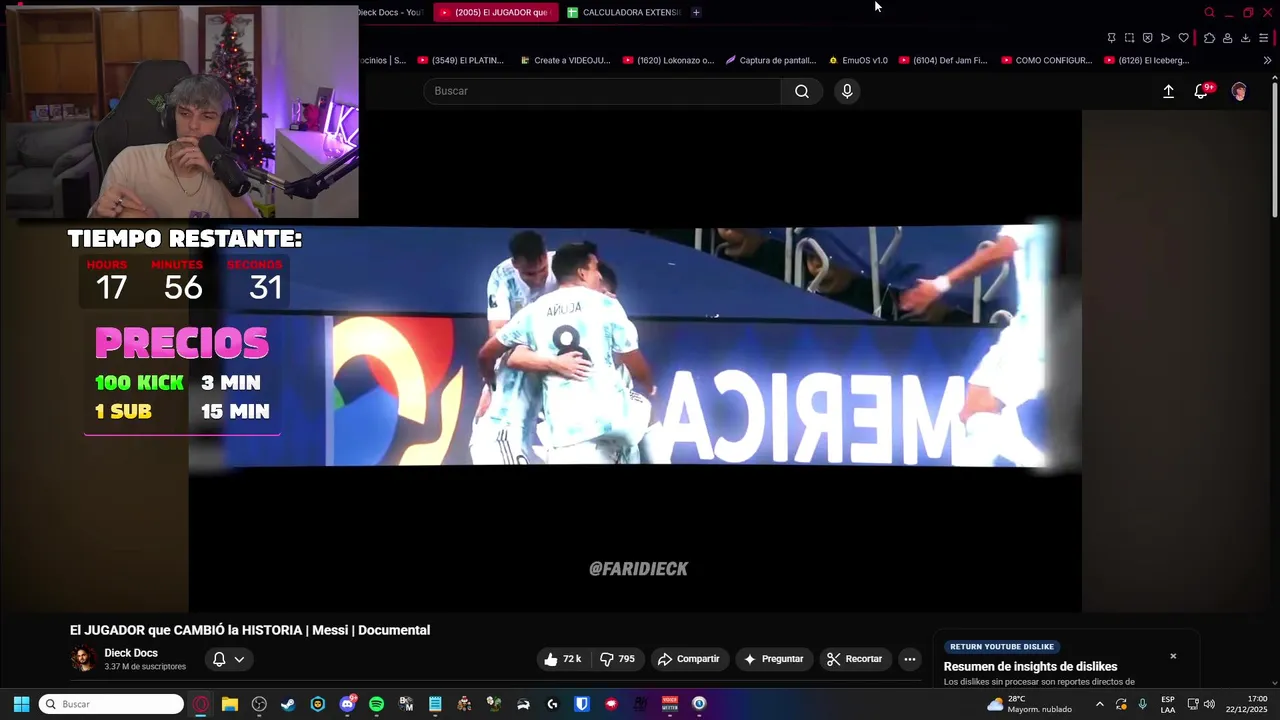
Task: Open the "(3549) El PLATIN..." bookmark
Action: tap(460, 60)
